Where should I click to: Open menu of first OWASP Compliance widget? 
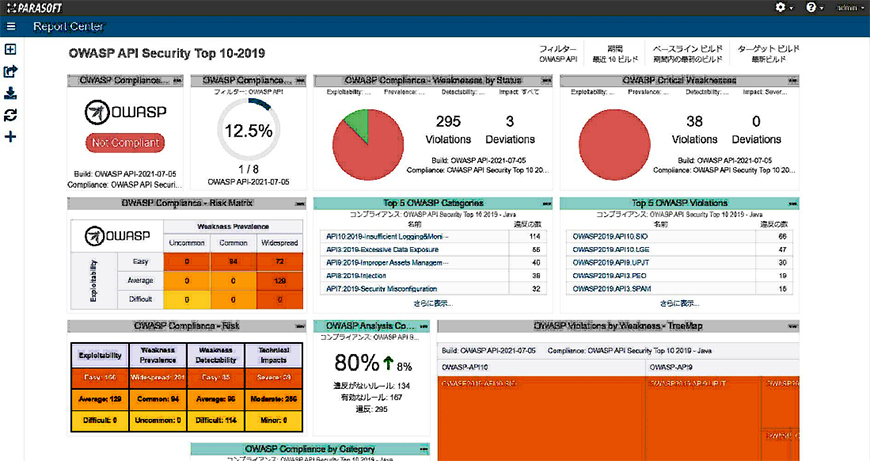coord(177,81)
